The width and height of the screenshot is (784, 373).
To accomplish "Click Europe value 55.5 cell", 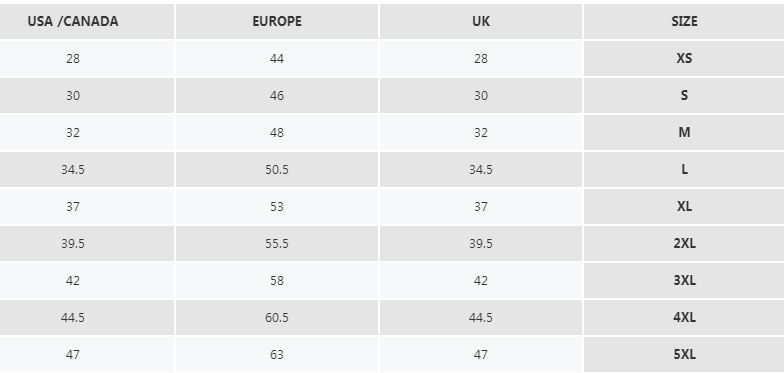I will [x=277, y=244].
